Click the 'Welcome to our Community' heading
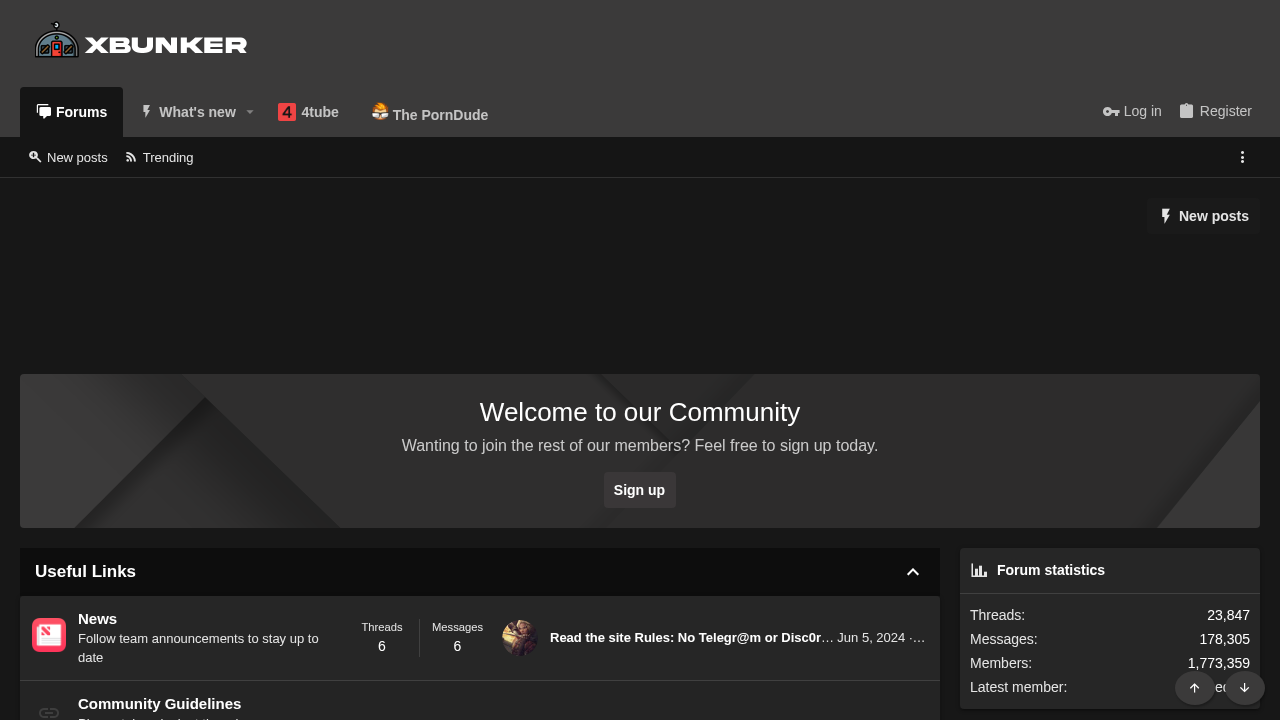This screenshot has height=720, width=1280. (640, 412)
